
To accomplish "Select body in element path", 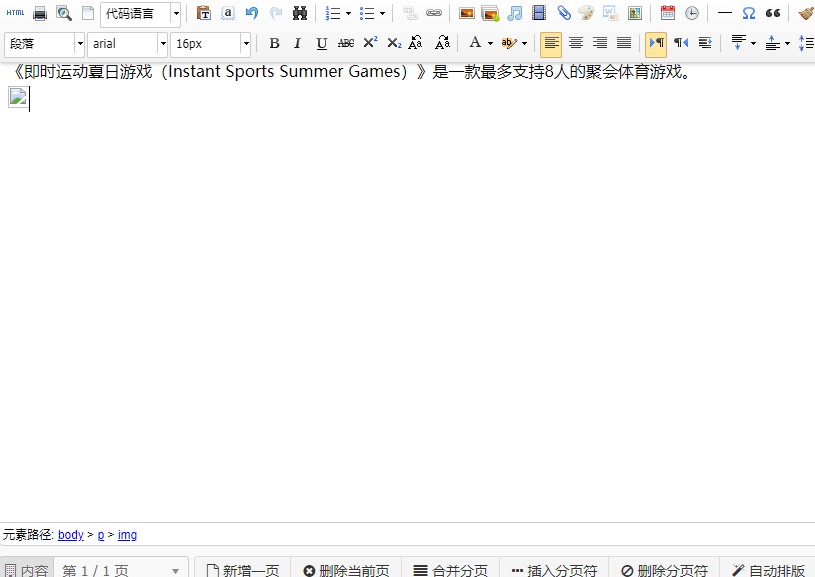I will [x=71, y=534].
